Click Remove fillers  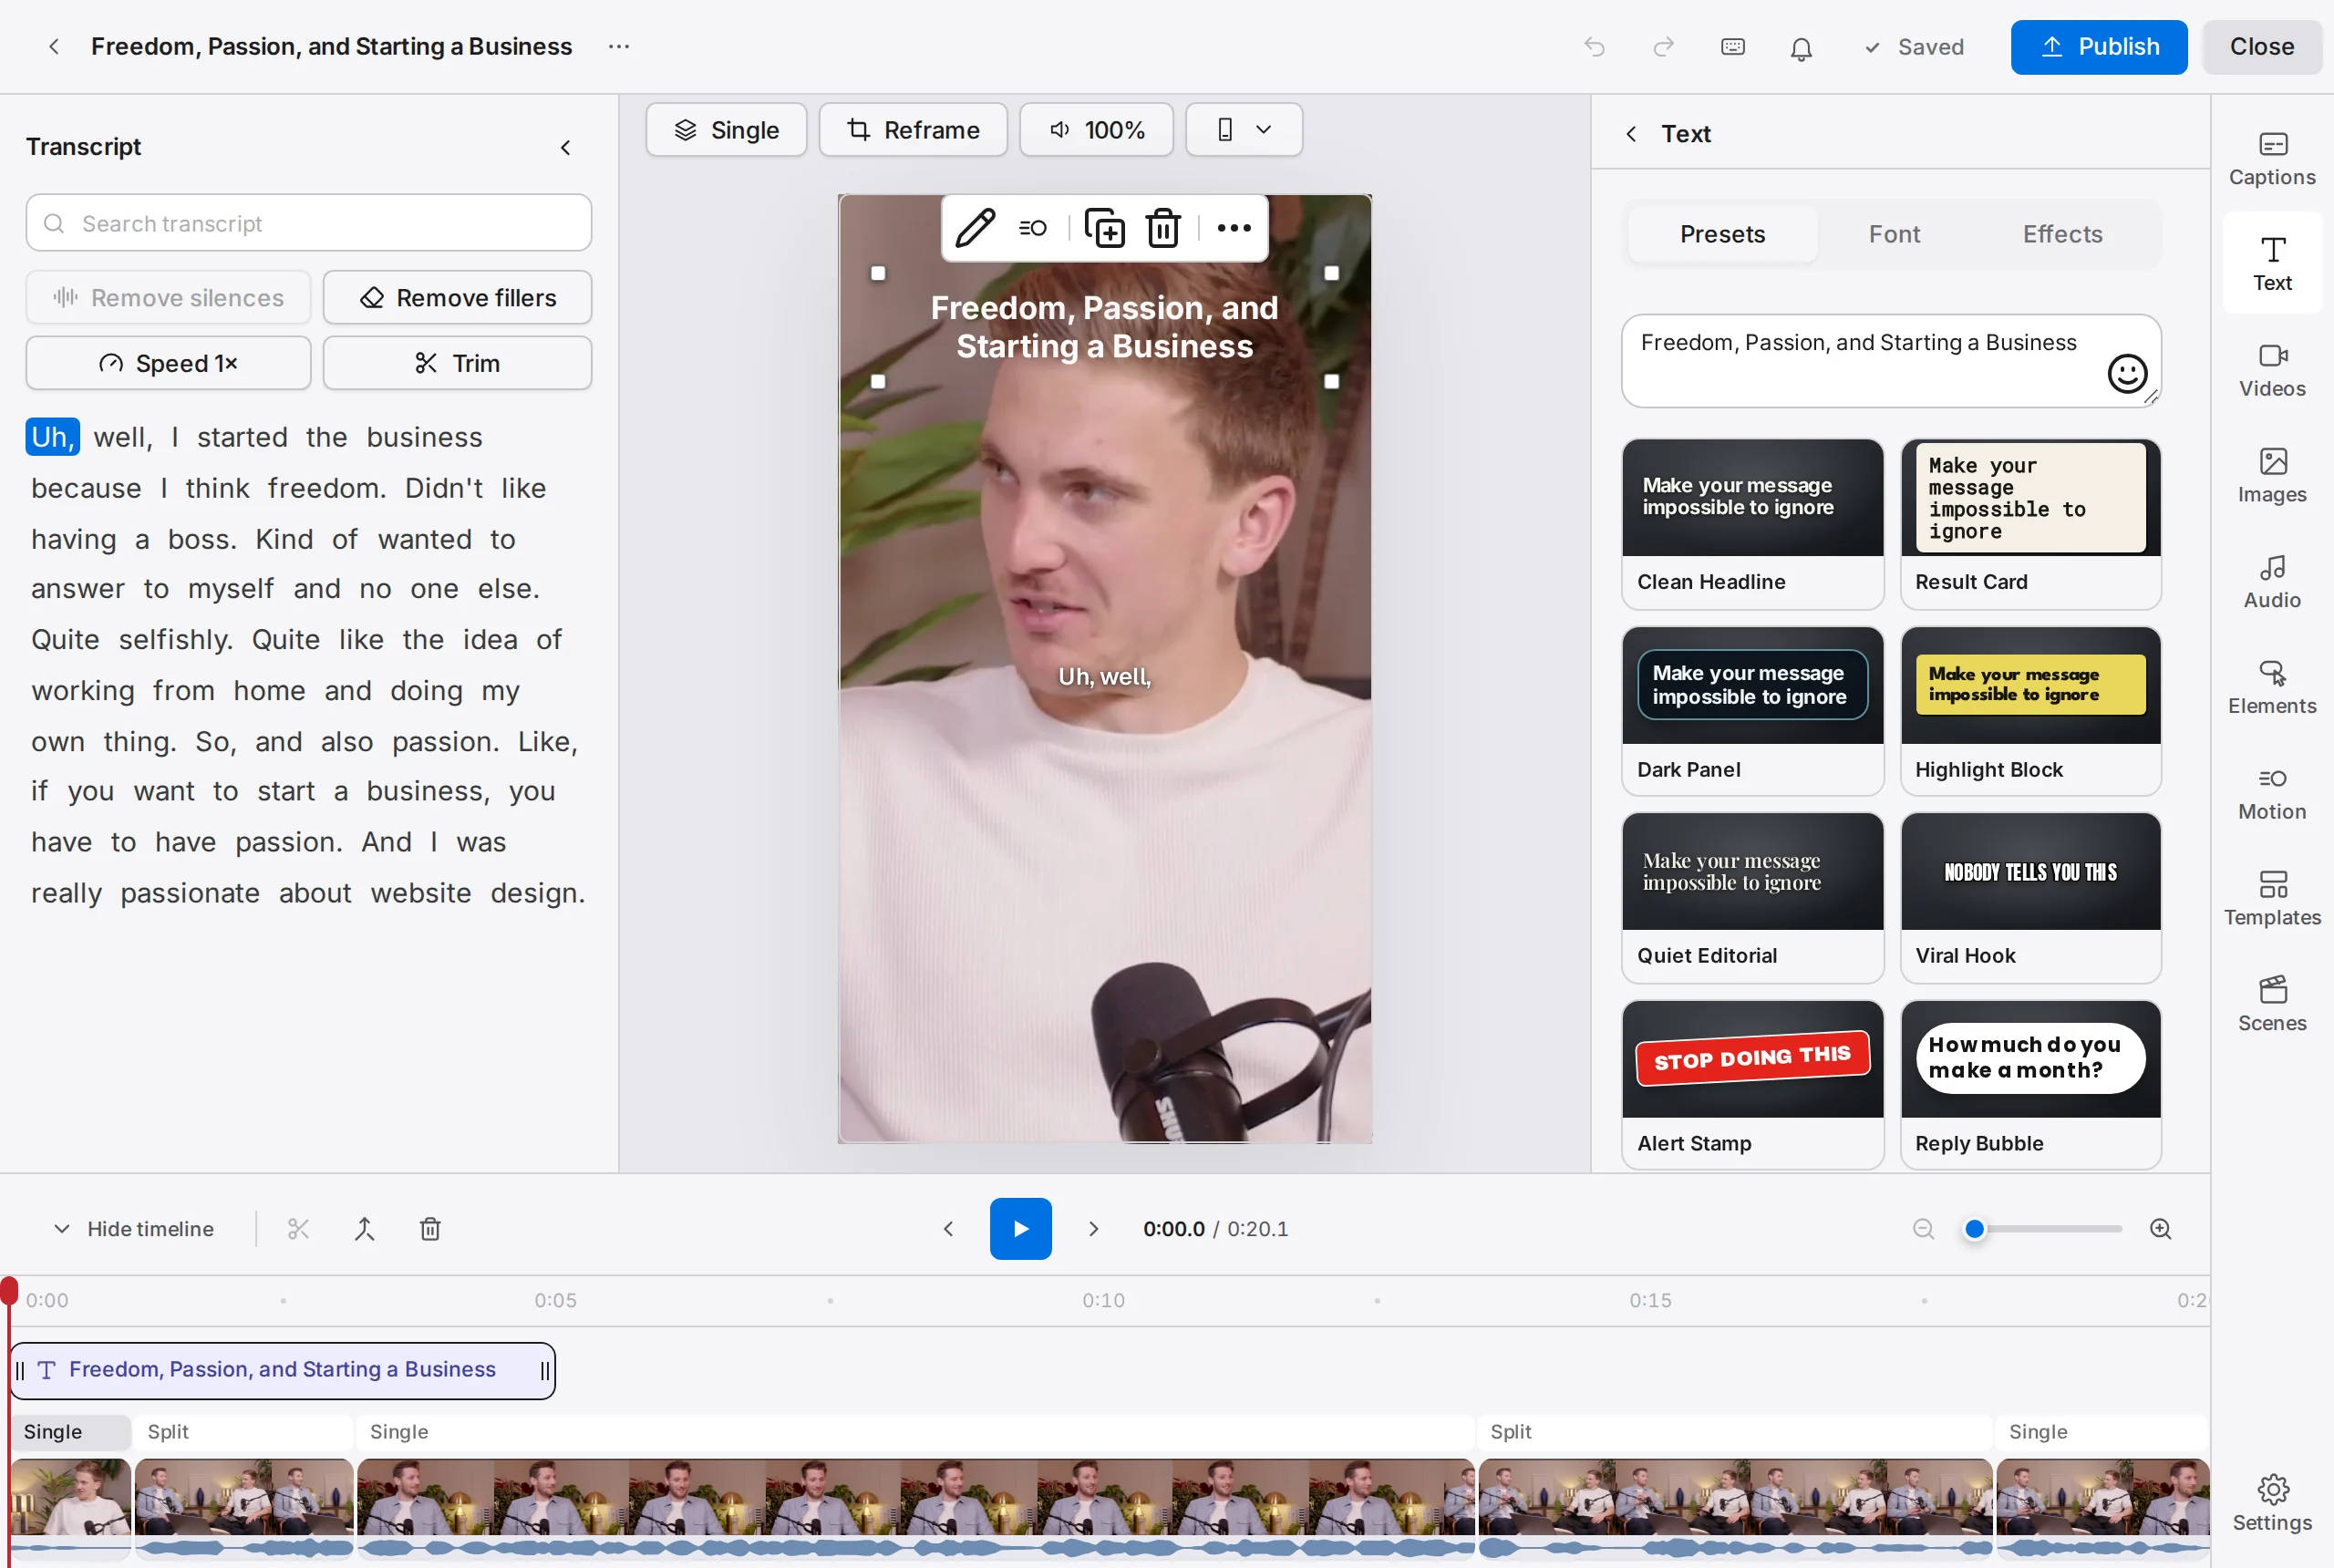[457, 298]
